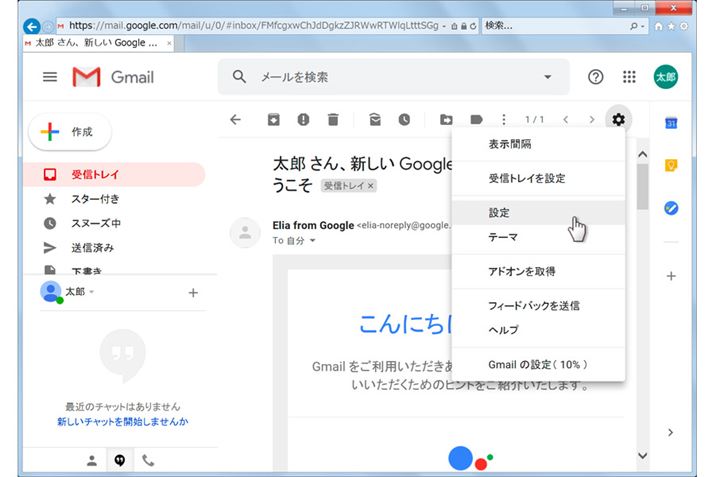The image size is (715, 477).
Task: Open the phone calls tab icon
Action: pos(148,461)
